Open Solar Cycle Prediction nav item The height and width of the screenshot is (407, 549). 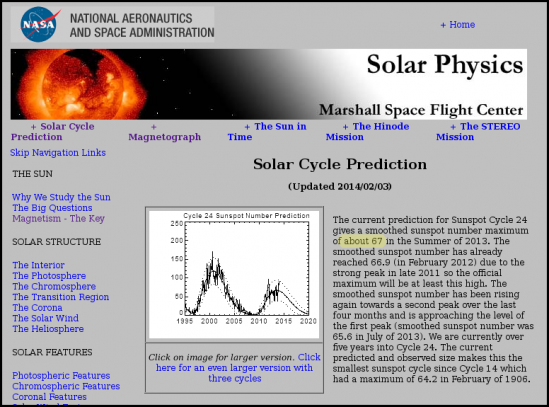click(x=53, y=132)
